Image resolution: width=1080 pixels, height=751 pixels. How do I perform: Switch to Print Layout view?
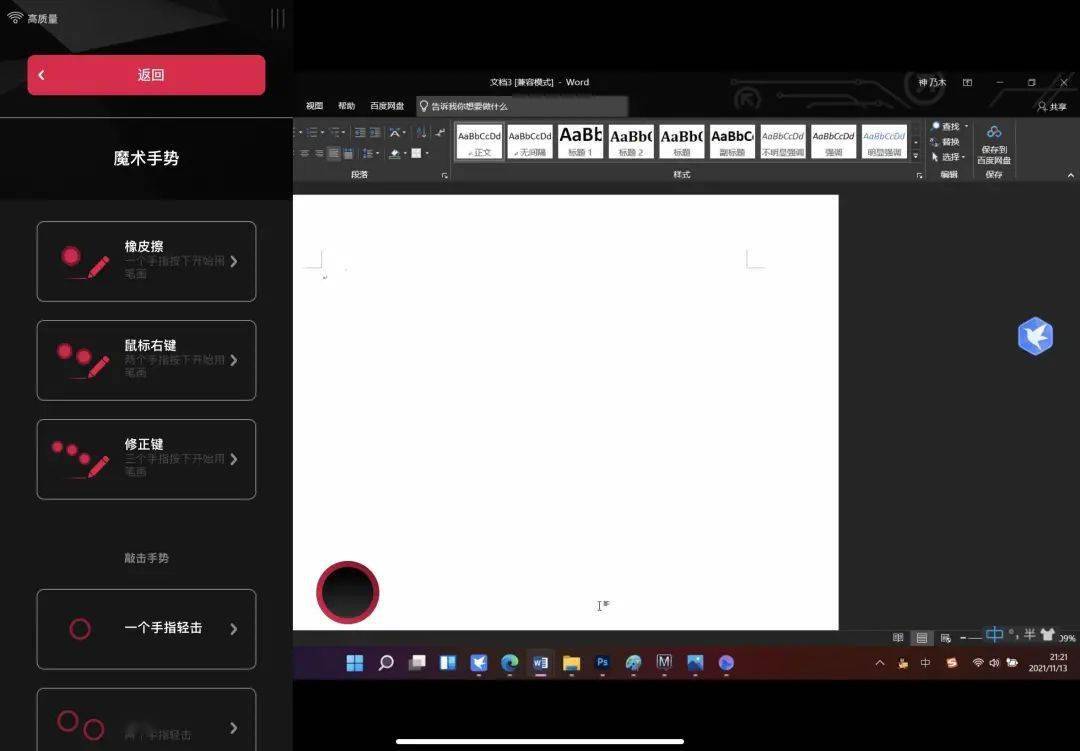[x=919, y=637]
